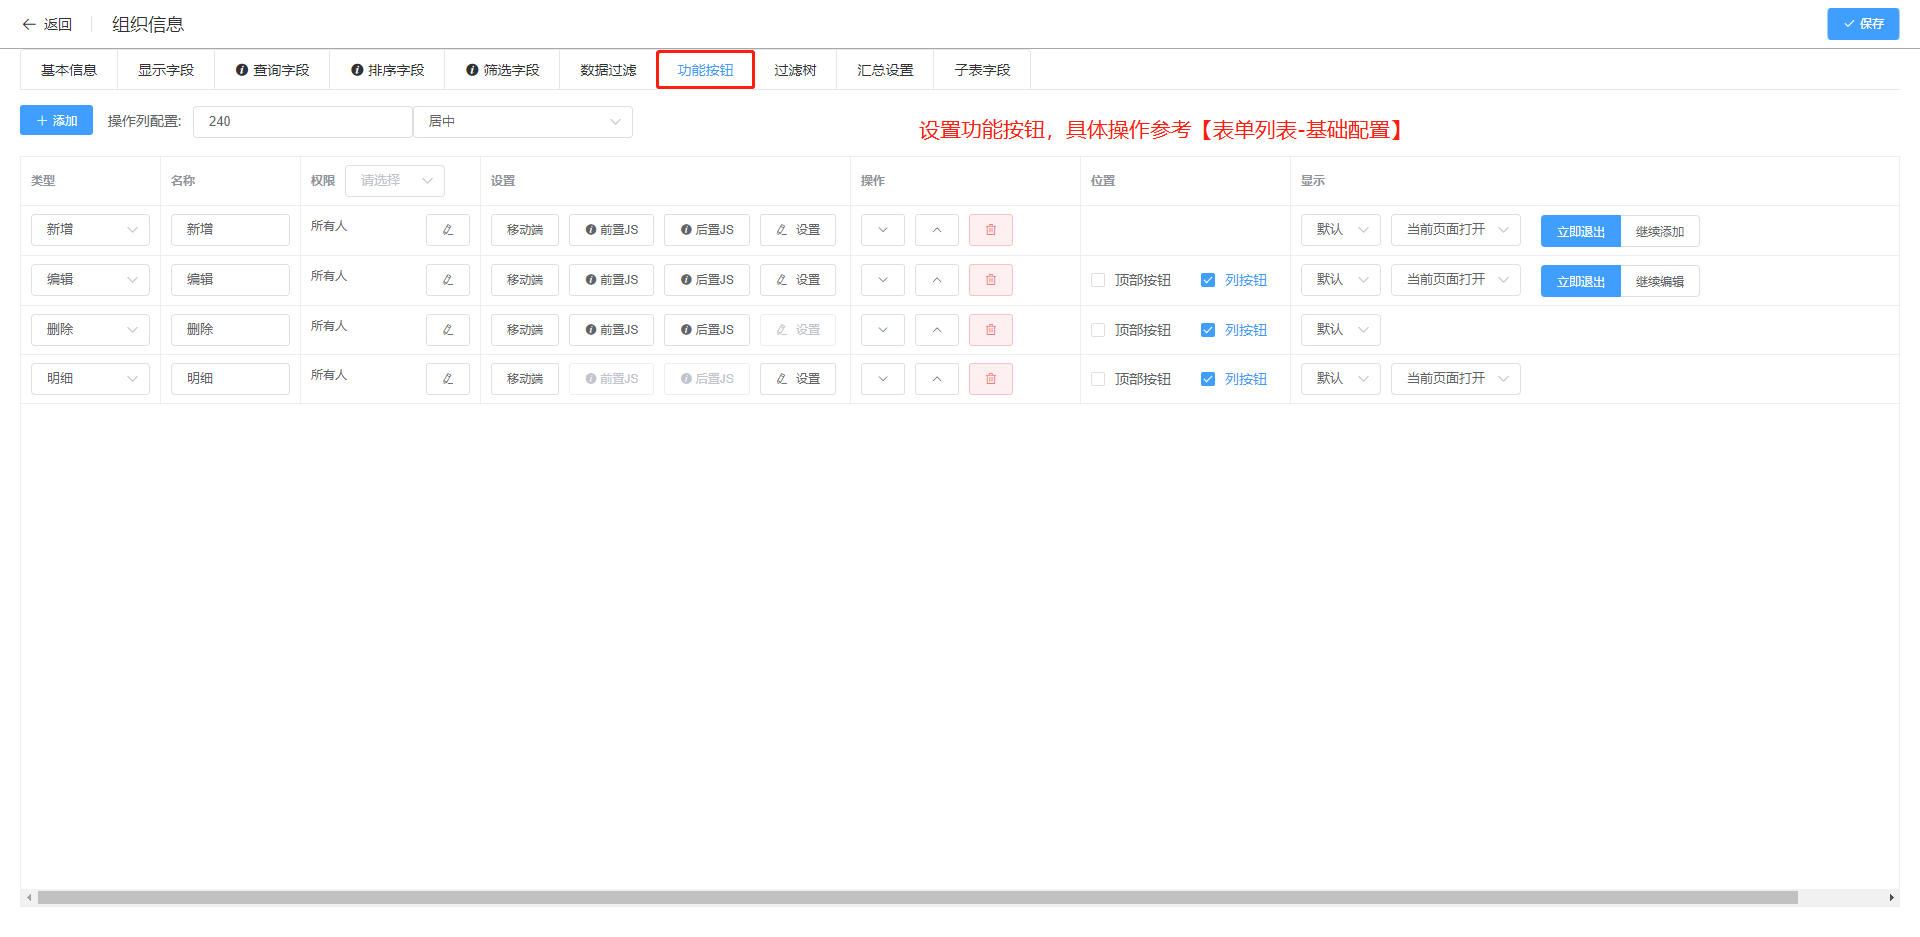The width and height of the screenshot is (1920, 937).
Task: Click the back arrow icon labeled 返回
Action: (30, 24)
